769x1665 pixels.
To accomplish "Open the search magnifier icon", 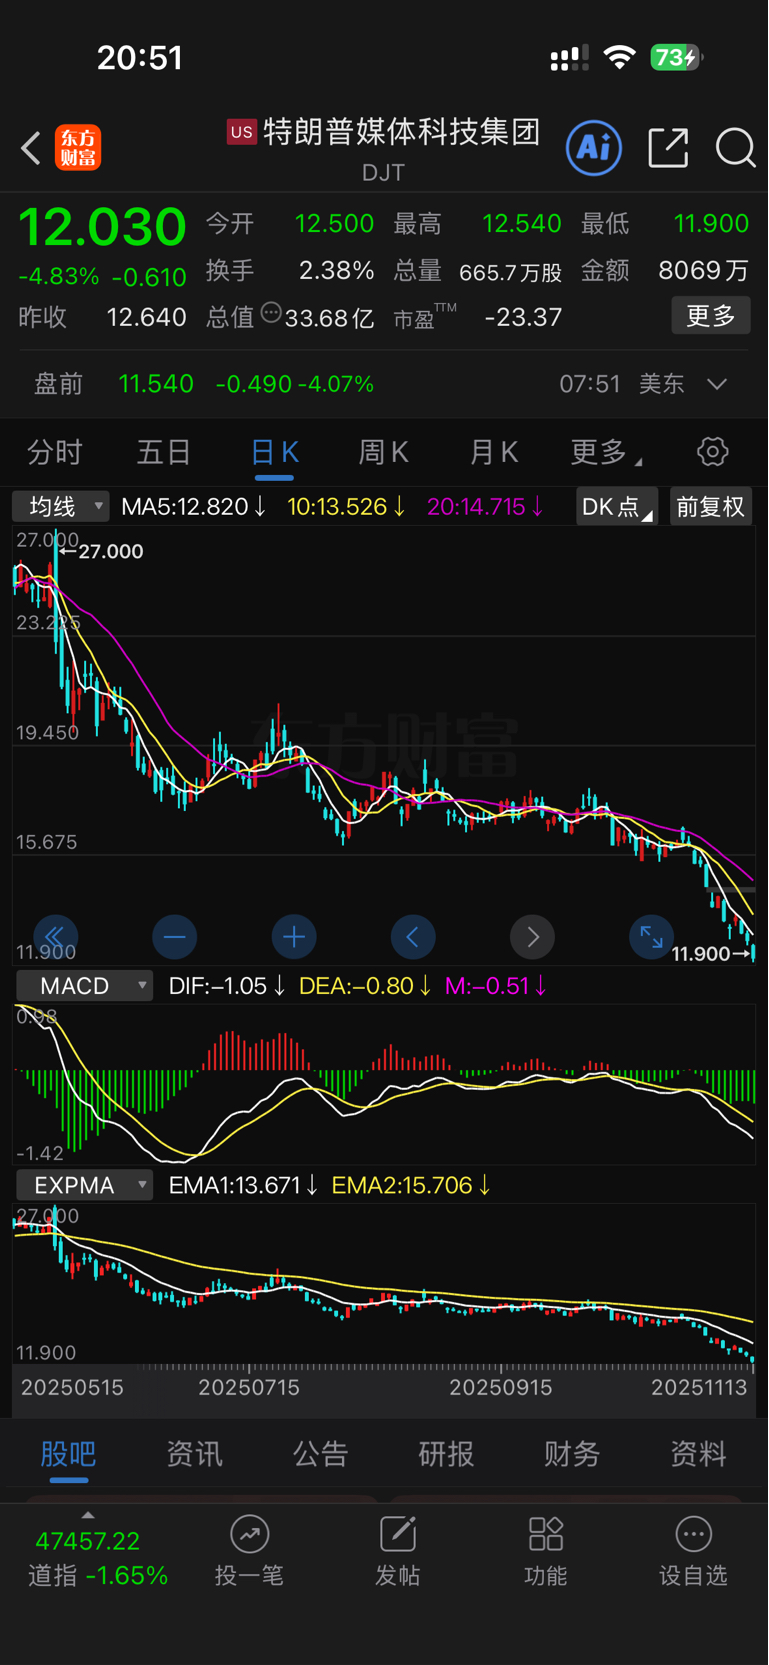I will [x=735, y=148].
